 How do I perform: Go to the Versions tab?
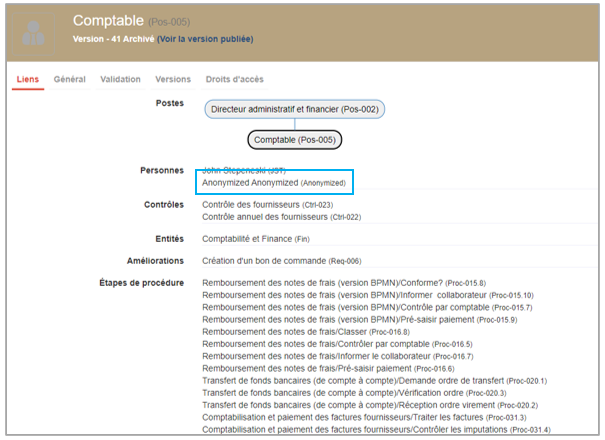[x=173, y=79]
